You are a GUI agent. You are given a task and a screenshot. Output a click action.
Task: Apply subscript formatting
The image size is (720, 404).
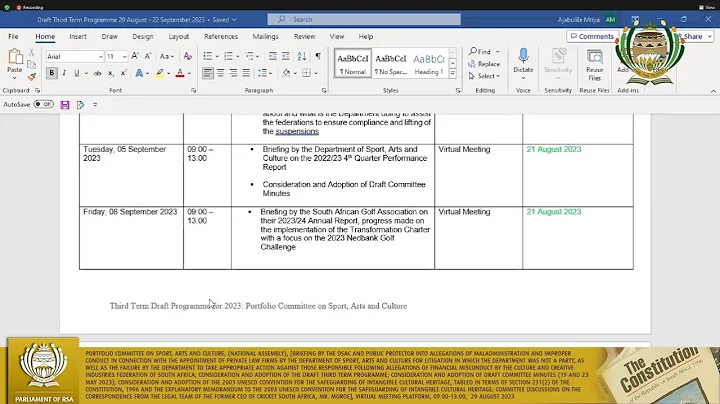(x=111, y=73)
